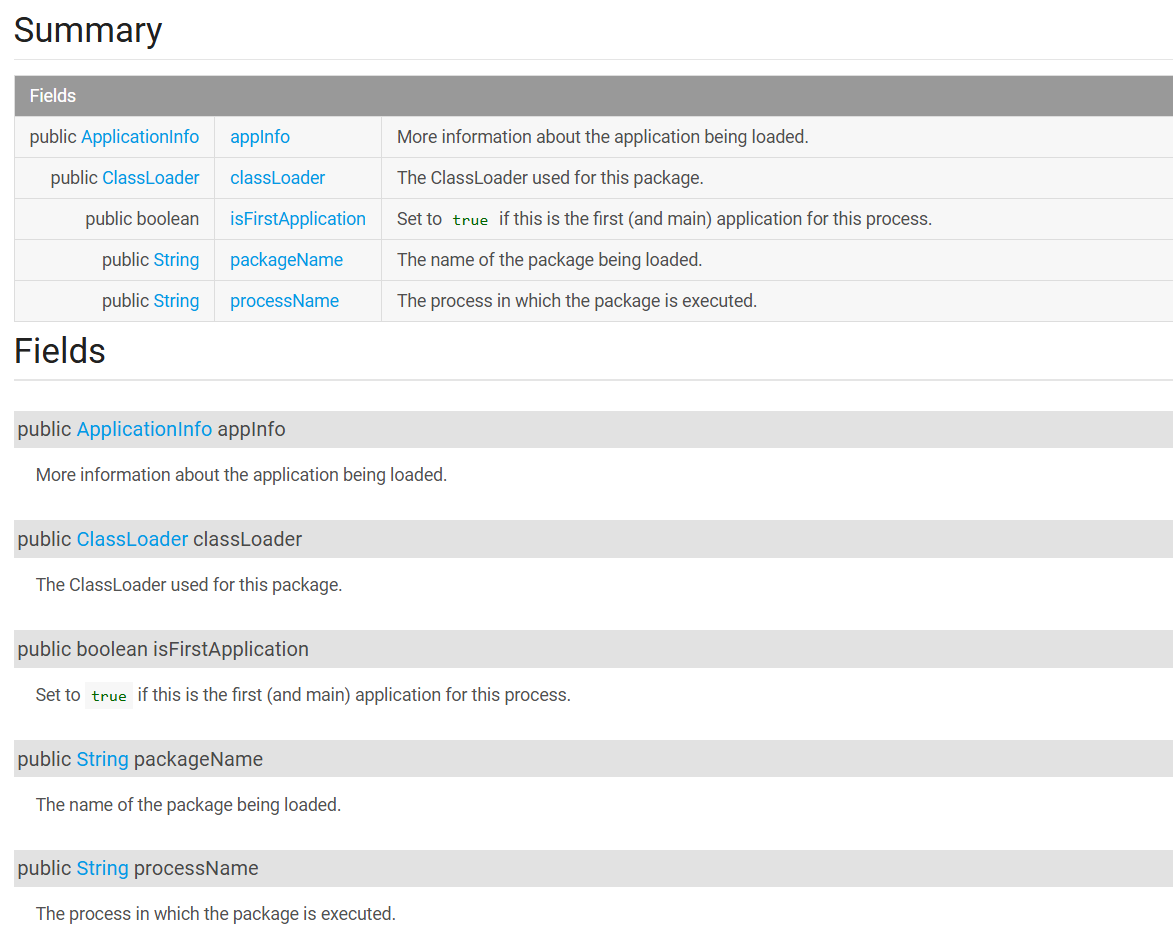
Task: Open String link in processName field heading
Action: pos(102,868)
